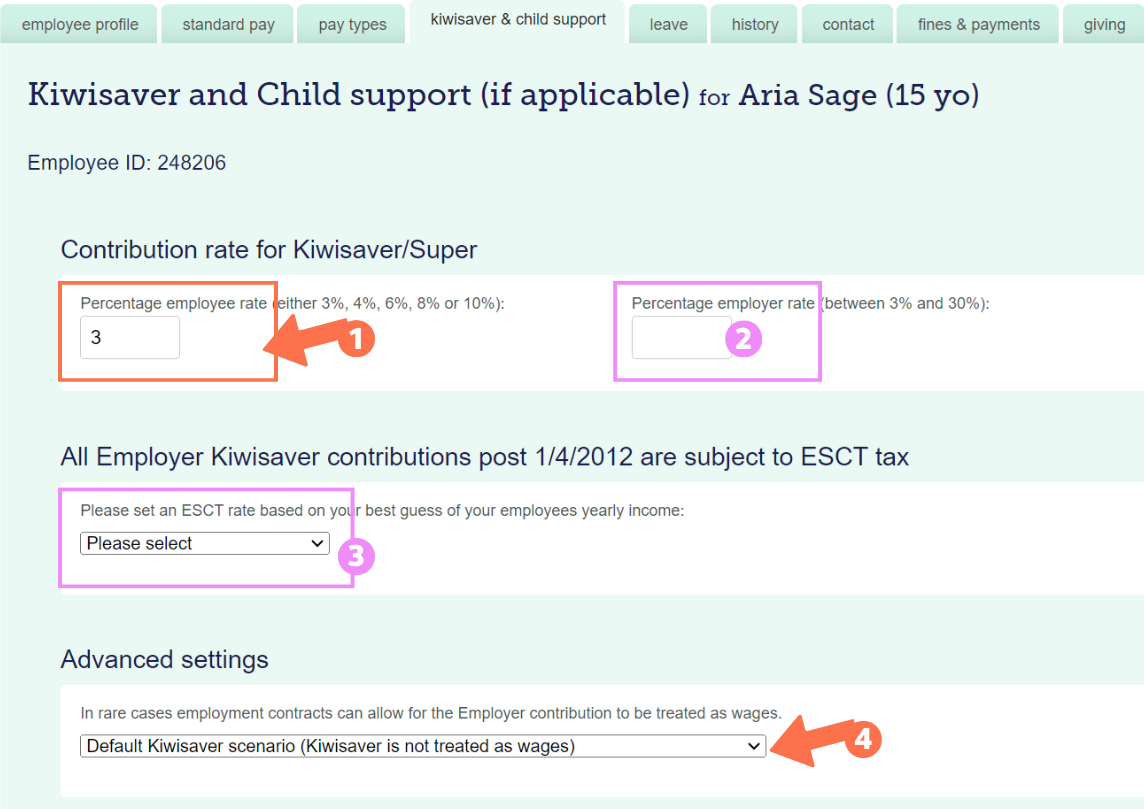Viewport: 1144px width, 809px height.
Task: Open the fines & payments tab
Action: pos(977,23)
